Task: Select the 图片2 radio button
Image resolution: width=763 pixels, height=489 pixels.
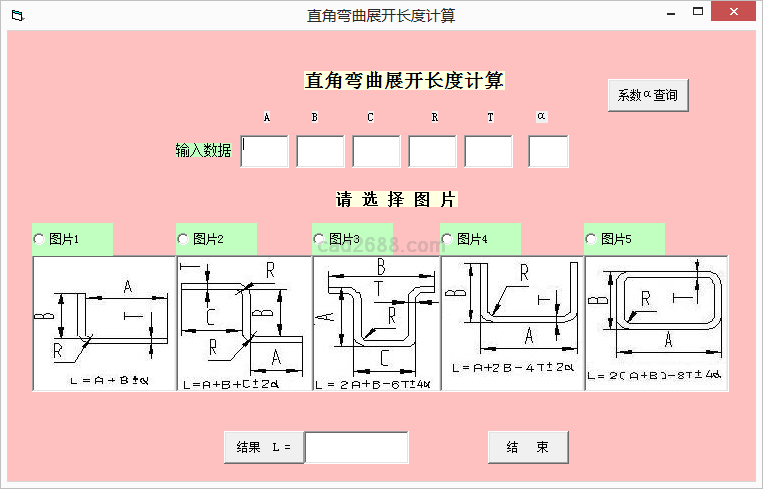Action: pyautogui.click(x=184, y=239)
